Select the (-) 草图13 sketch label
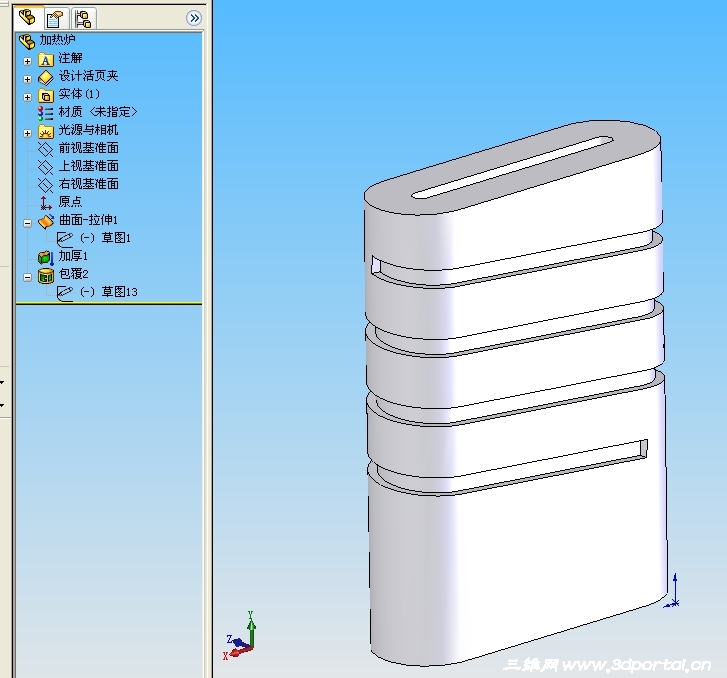The image size is (727, 678). tap(108, 292)
